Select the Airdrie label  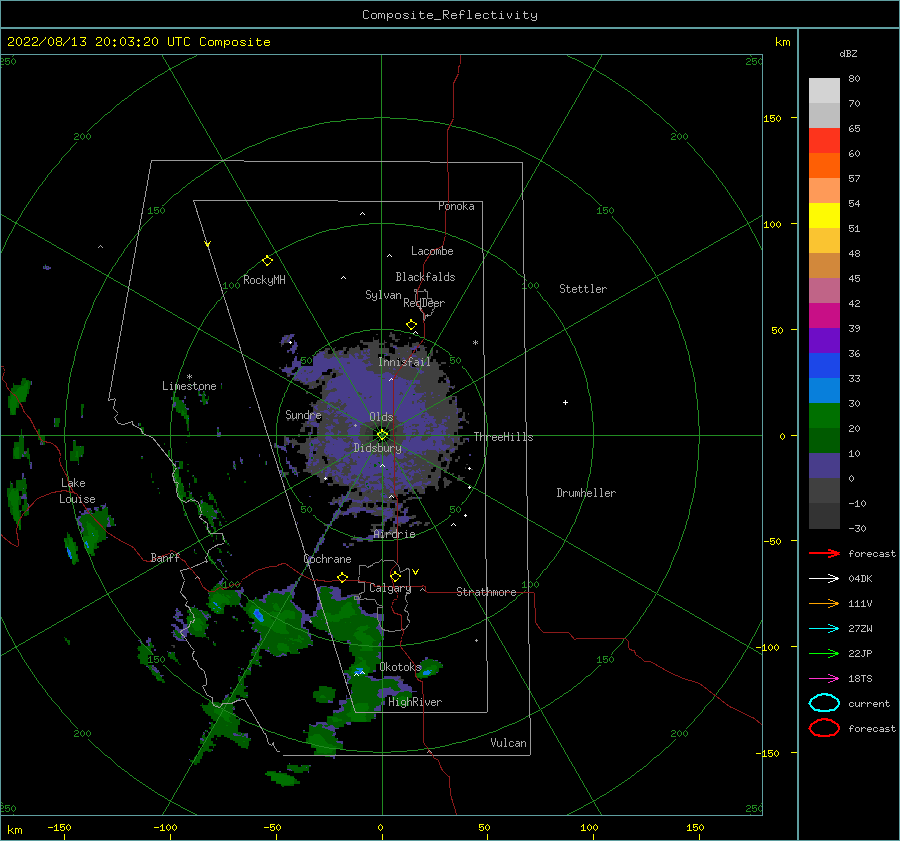click(394, 534)
